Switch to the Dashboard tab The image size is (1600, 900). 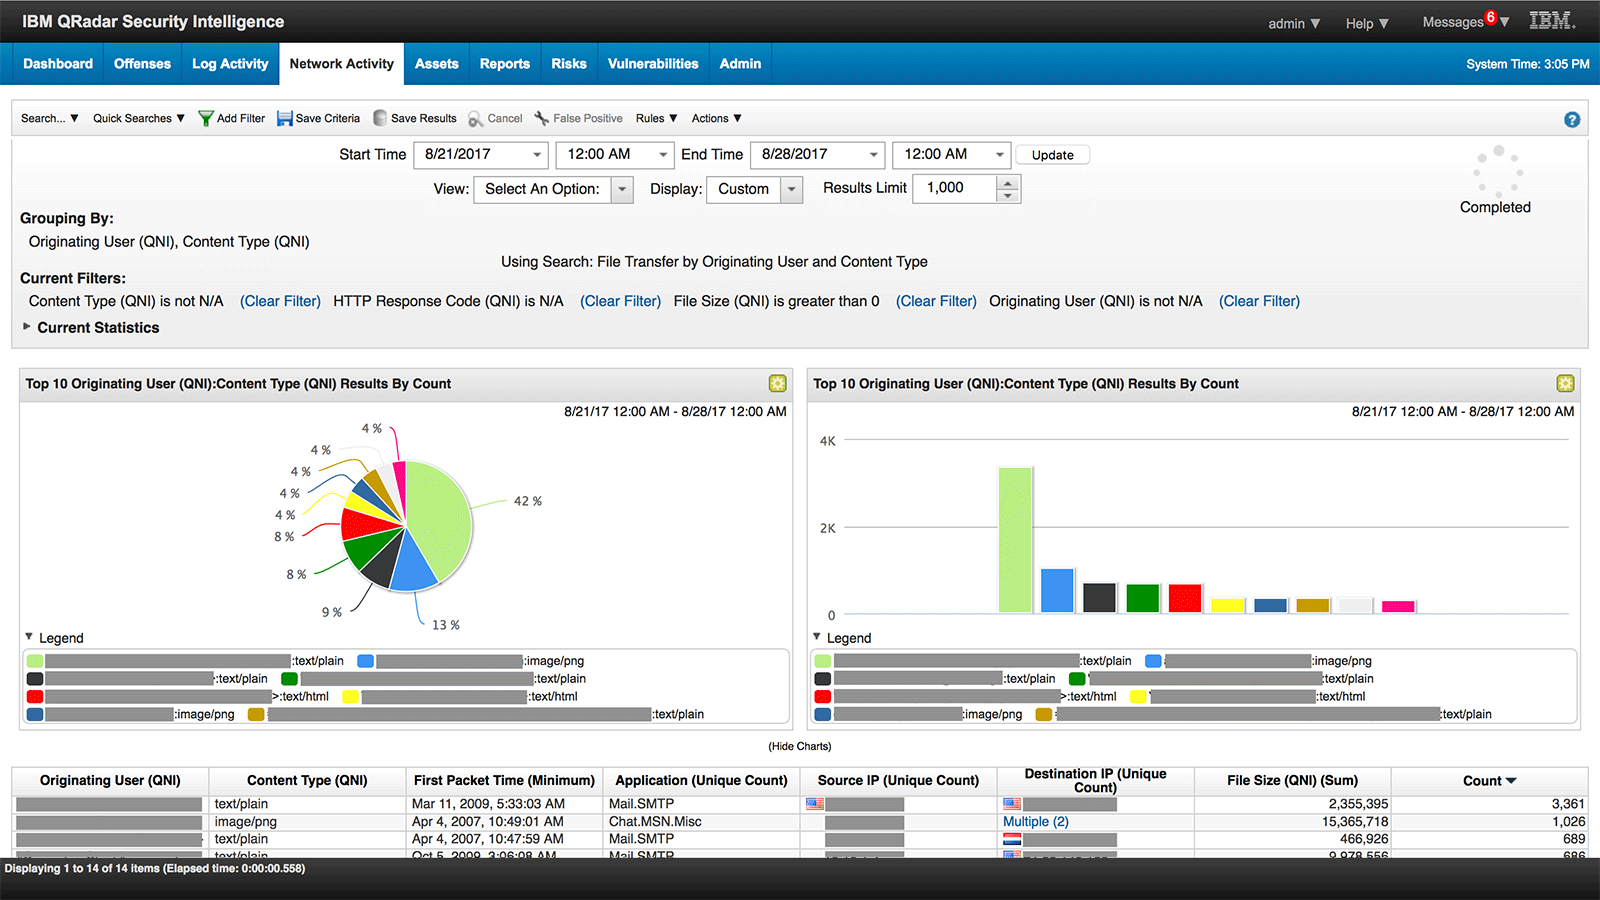click(x=58, y=63)
